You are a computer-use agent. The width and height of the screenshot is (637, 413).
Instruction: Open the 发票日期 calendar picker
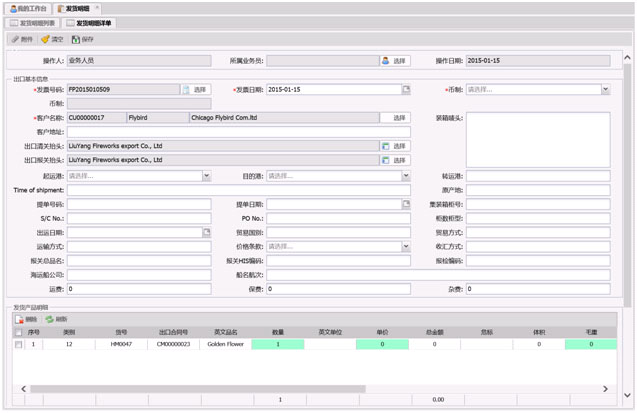point(406,89)
